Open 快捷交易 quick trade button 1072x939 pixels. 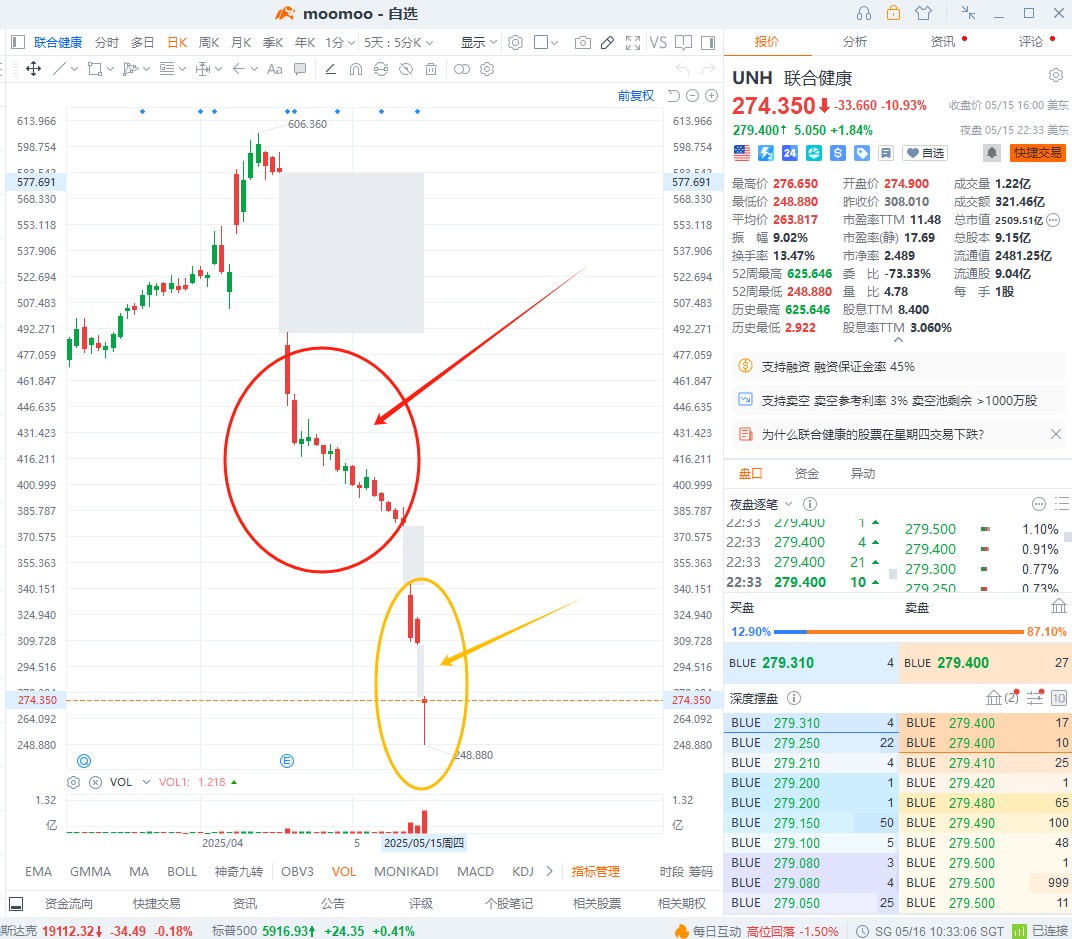coord(1037,153)
